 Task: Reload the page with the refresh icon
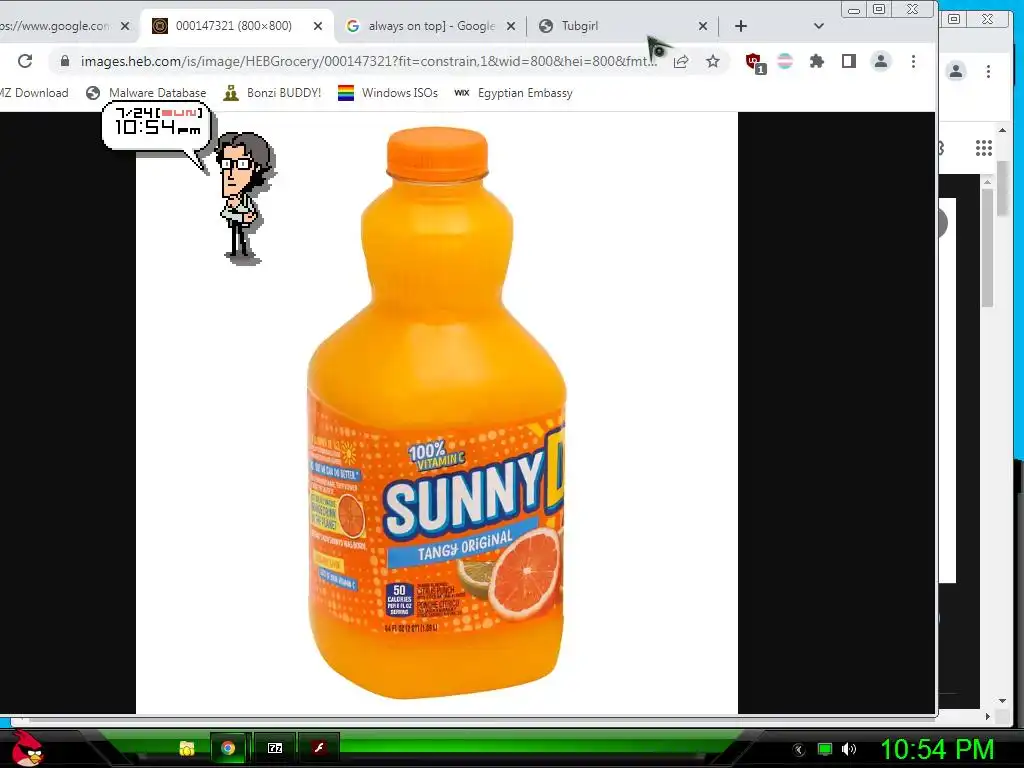[x=25, y=61]
